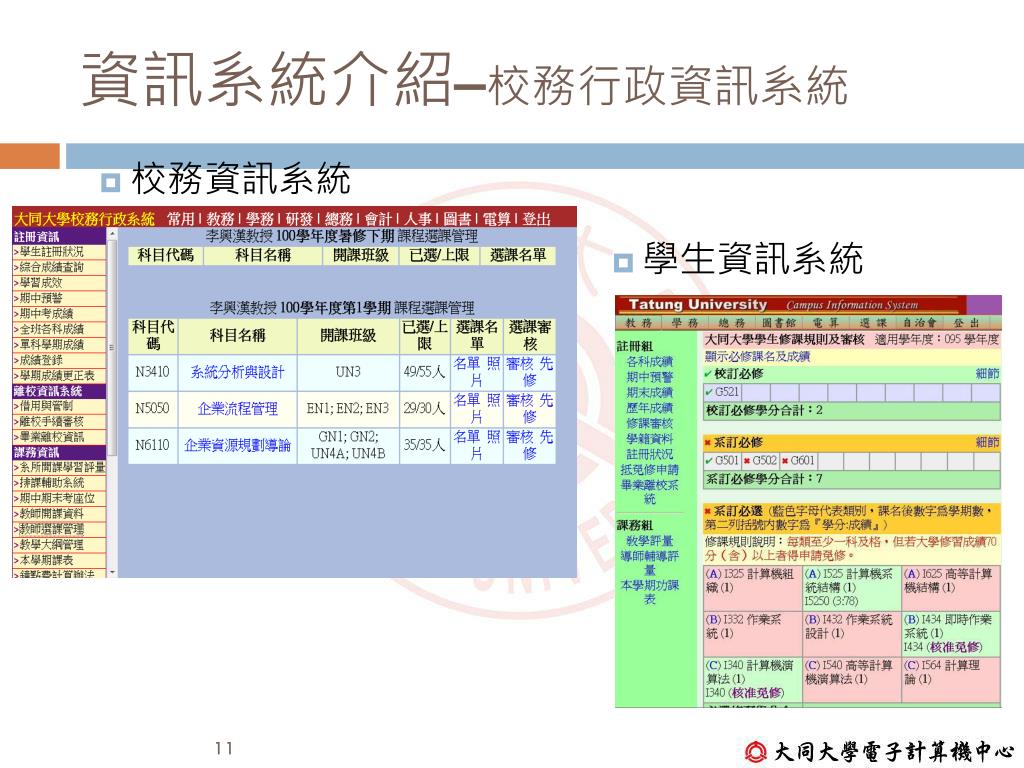
Task: Click the G521 course cell
Action: pos(722,392)
